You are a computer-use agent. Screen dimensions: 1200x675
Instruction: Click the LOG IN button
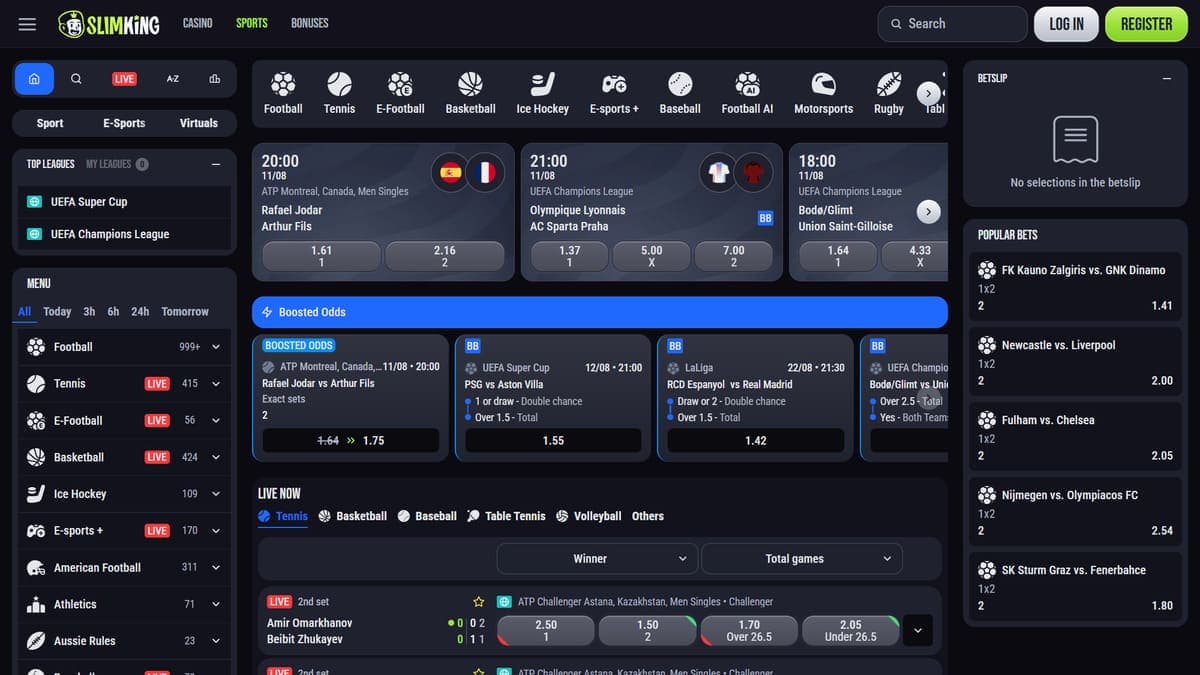[x=1066, y=24]
